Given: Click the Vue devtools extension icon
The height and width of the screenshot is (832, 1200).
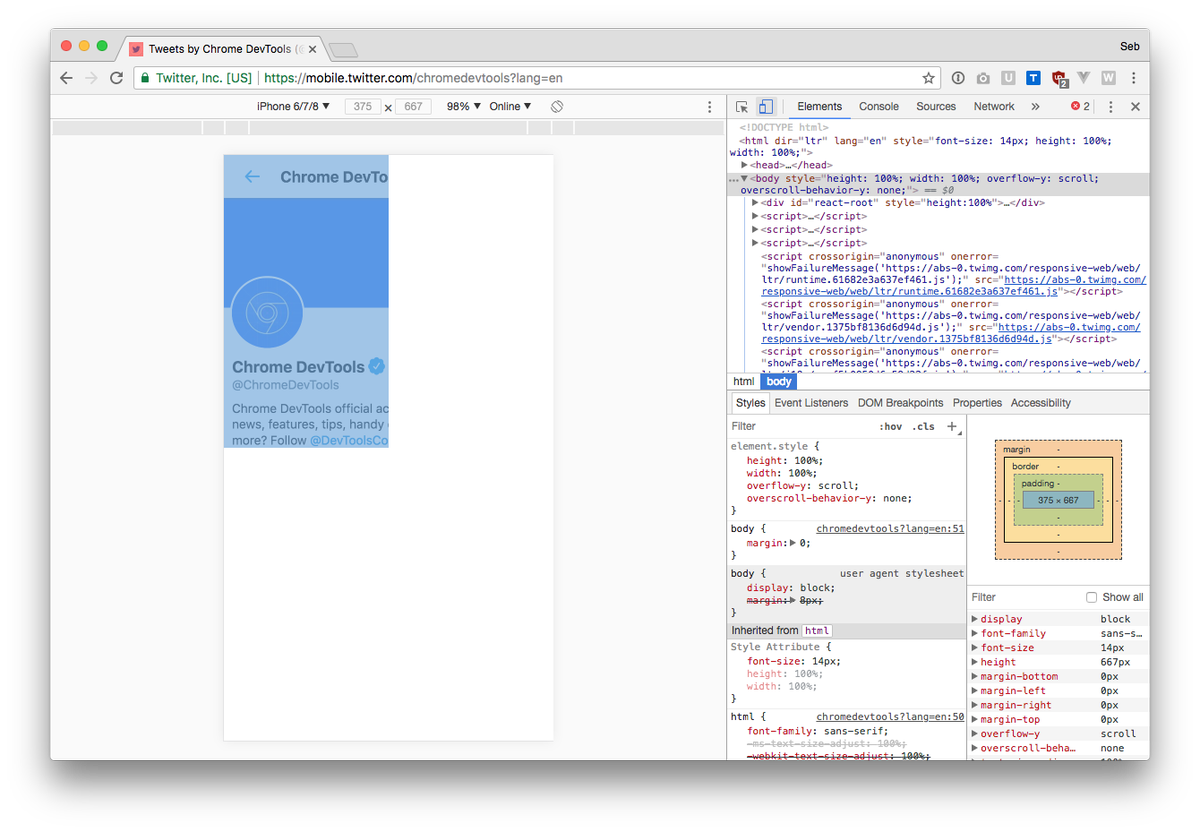Looking at the screenshot, I should coord(1084,78).
